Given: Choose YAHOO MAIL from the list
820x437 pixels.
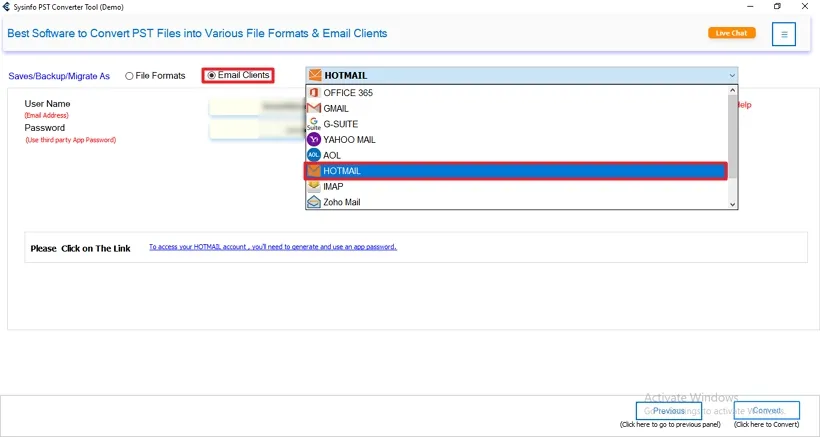Looking at the screenshot, I should point(517,140).
